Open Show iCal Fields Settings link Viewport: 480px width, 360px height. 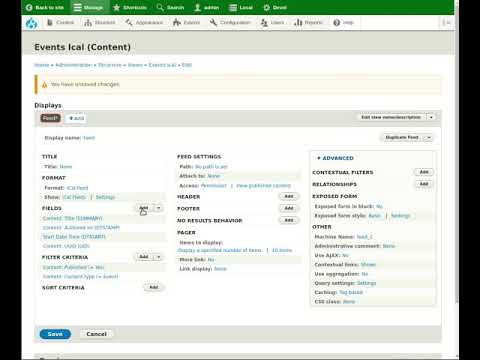click(x=105, y=197)
